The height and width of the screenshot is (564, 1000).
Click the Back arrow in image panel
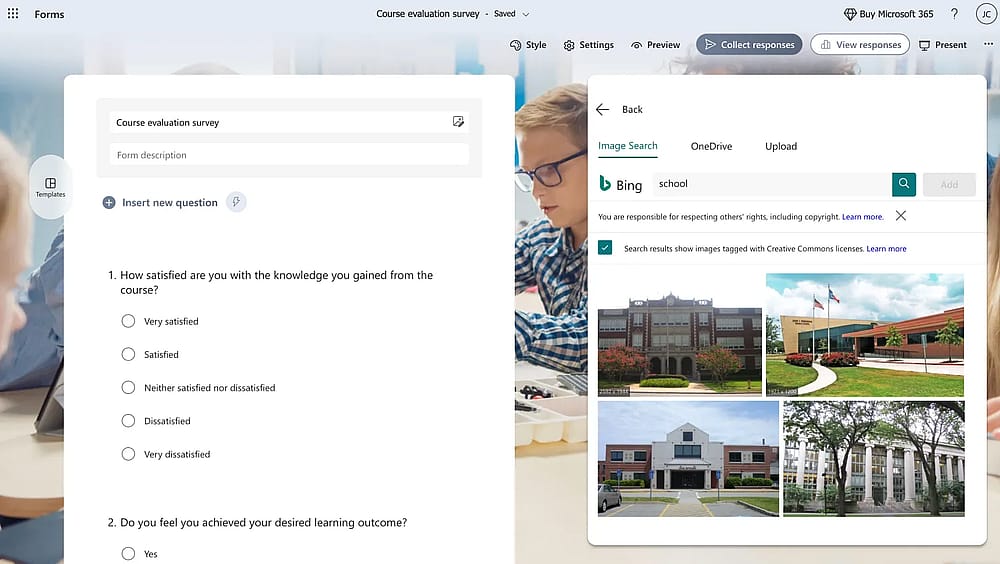[602, 109]
